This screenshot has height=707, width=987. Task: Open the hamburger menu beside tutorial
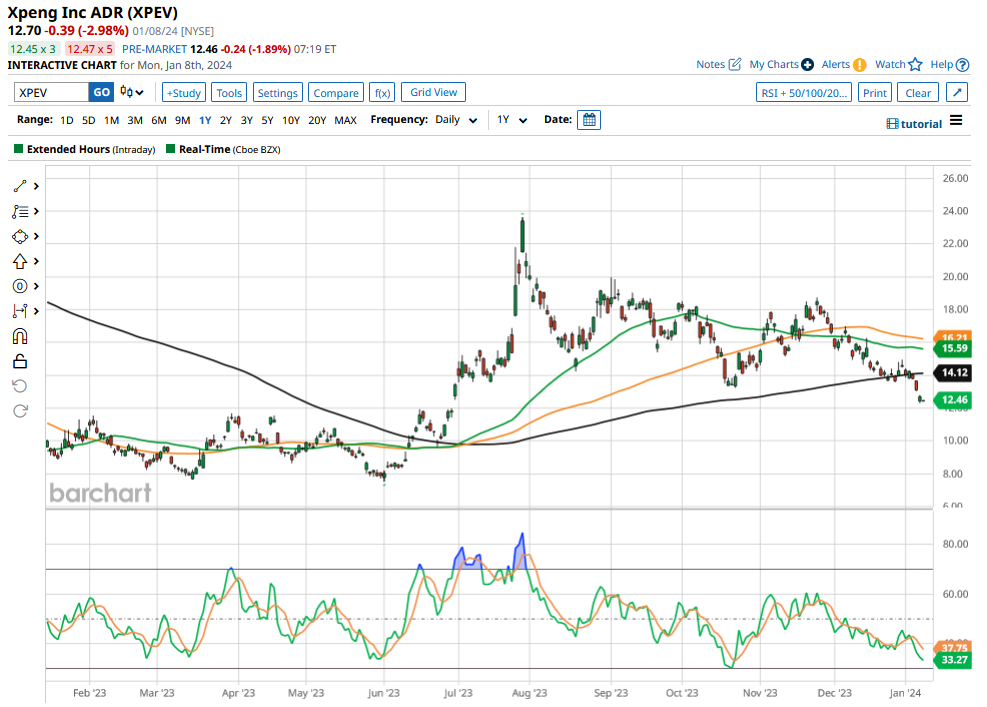956,121
